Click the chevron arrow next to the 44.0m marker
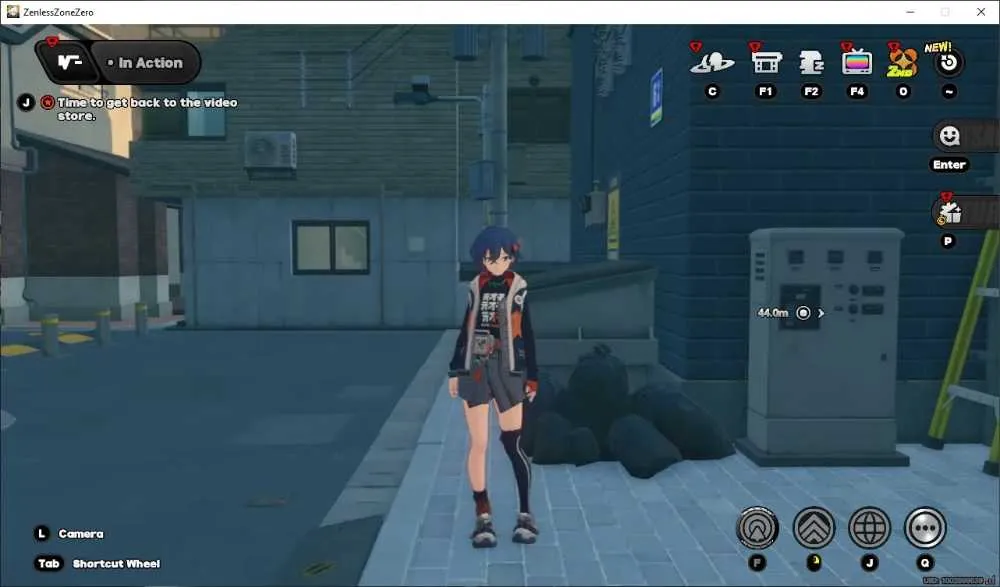Screen dimensions: 1000x587 pyautogui.click(x=821, y=313)
